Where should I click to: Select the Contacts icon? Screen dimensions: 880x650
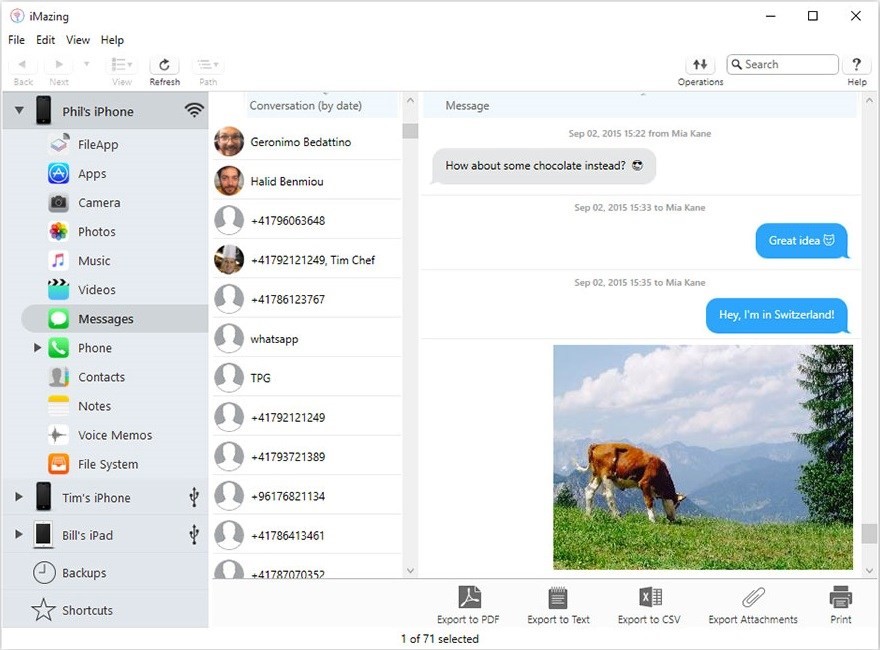[59, 377]
